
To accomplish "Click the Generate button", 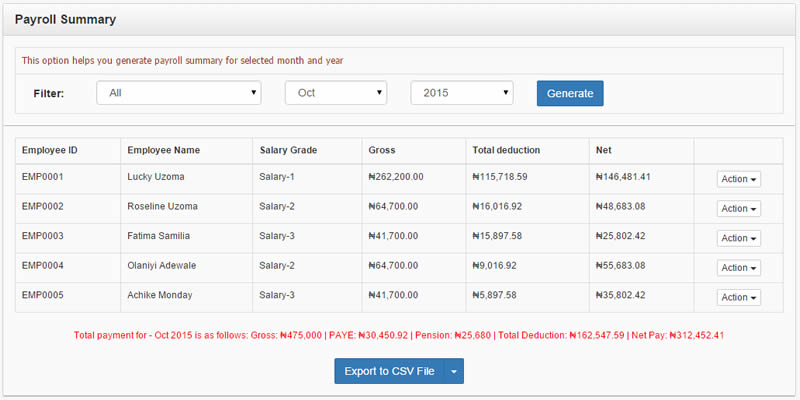I will pyautogui.click(x=570, y=93).
